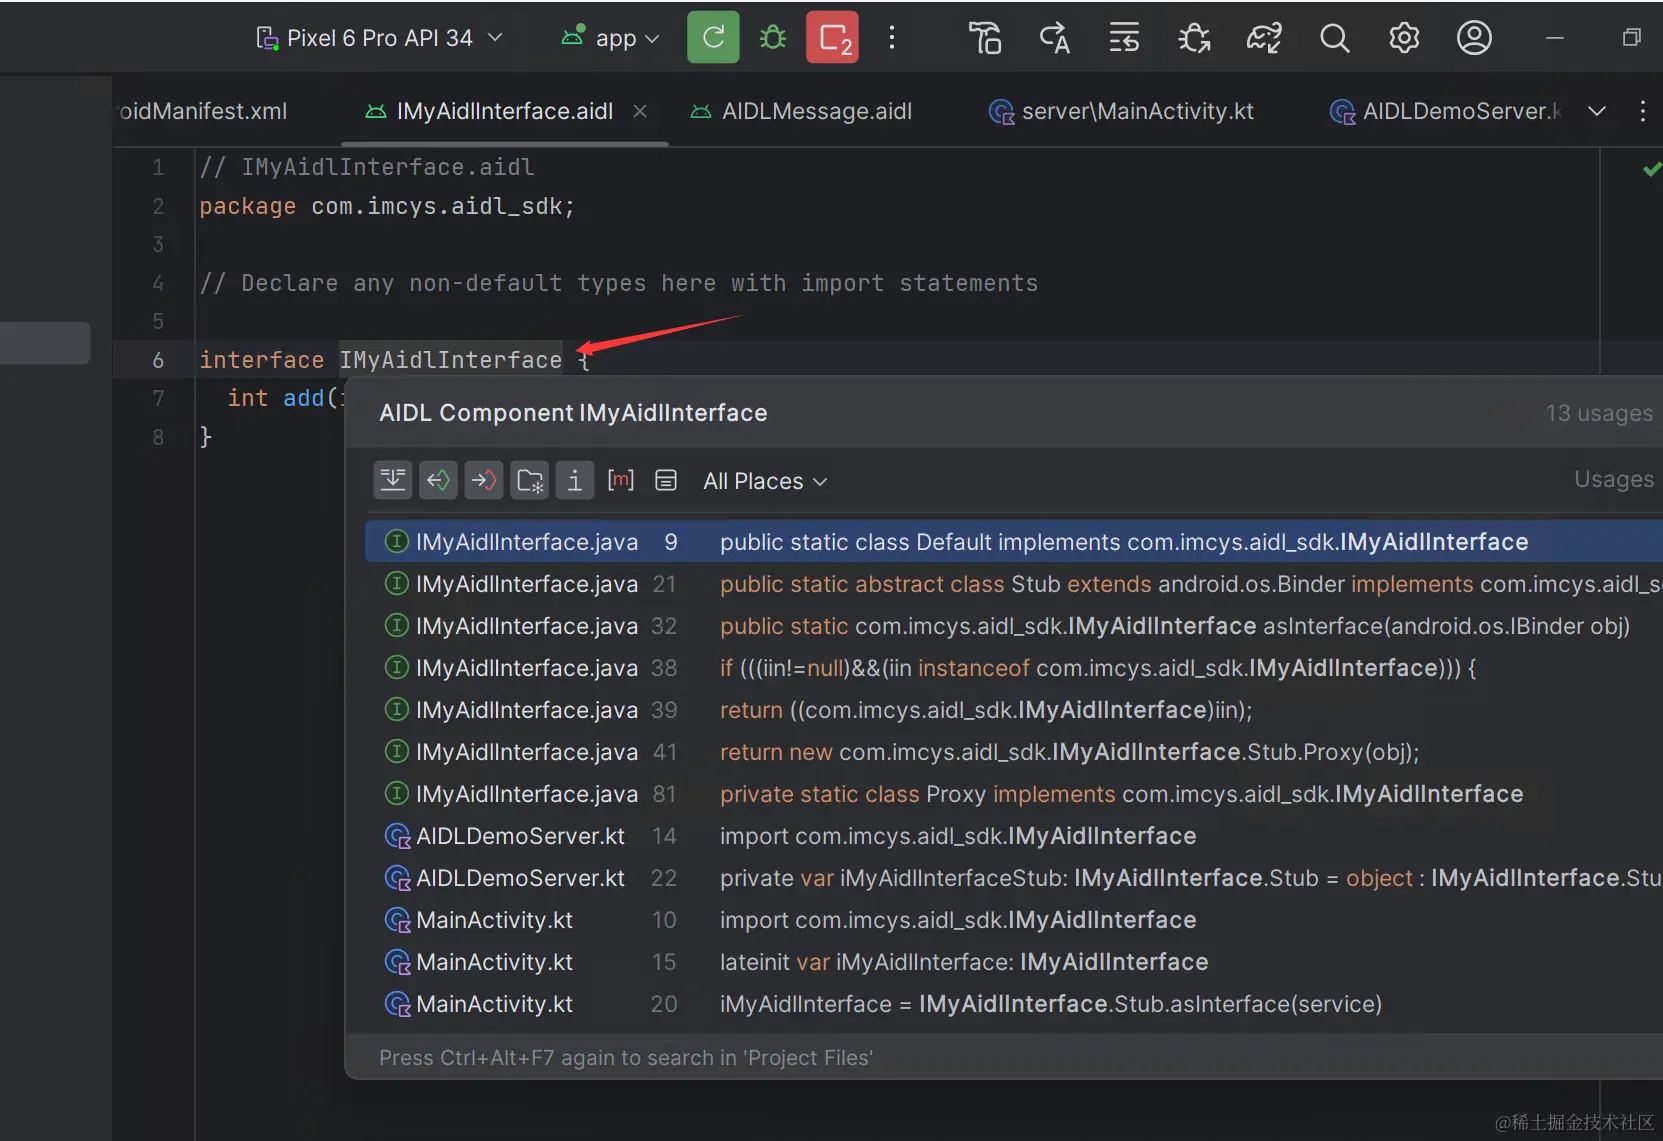Click the 'int' keyword on line 7
The width and height of the screenshot is (1663, 1141).
247,398
